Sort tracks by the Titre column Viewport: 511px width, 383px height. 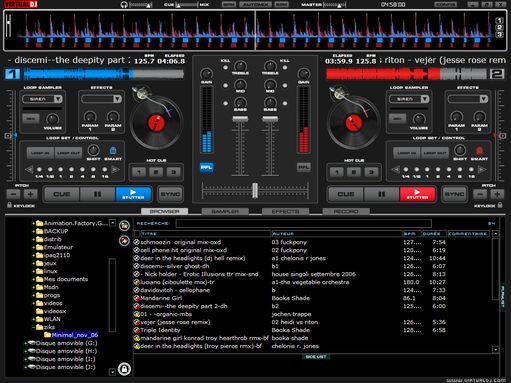tap(205, 234)
